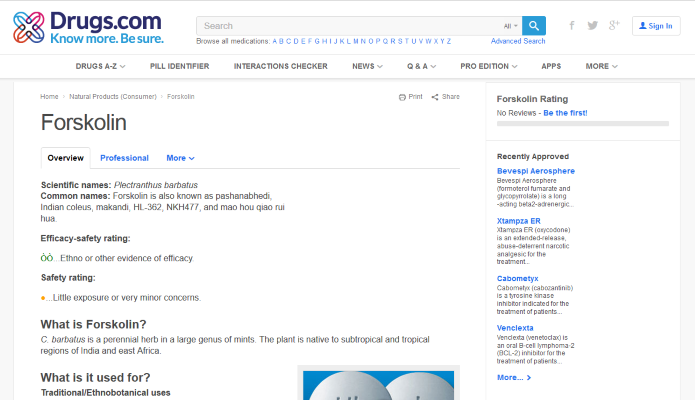Open Apps in the nav bar
695x400 pixels.
coord(551,66)
